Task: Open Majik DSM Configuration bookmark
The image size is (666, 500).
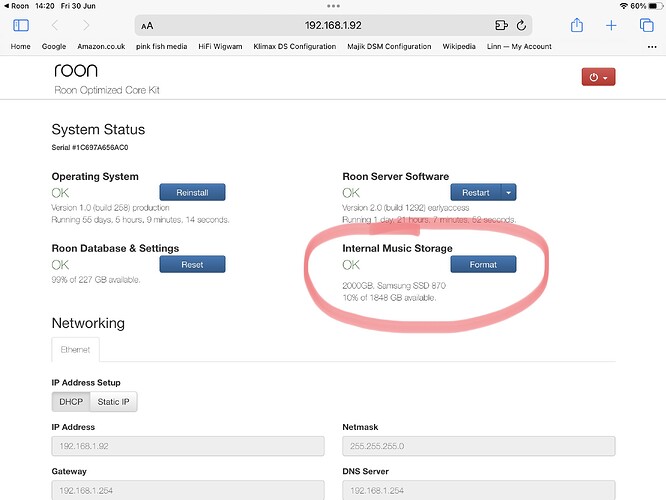Action: (x=389, y=46)
